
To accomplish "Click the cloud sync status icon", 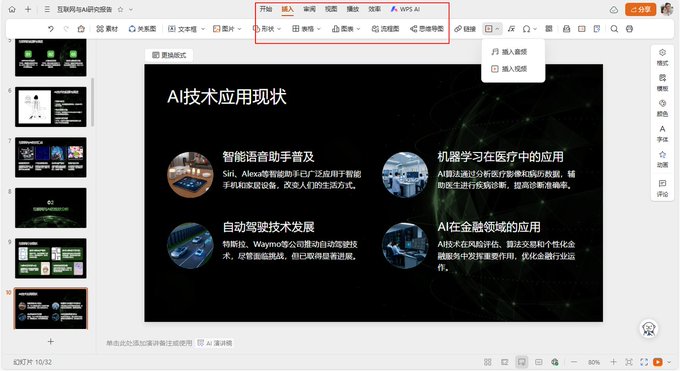I will pyautogui.click(x=614, y=10).
